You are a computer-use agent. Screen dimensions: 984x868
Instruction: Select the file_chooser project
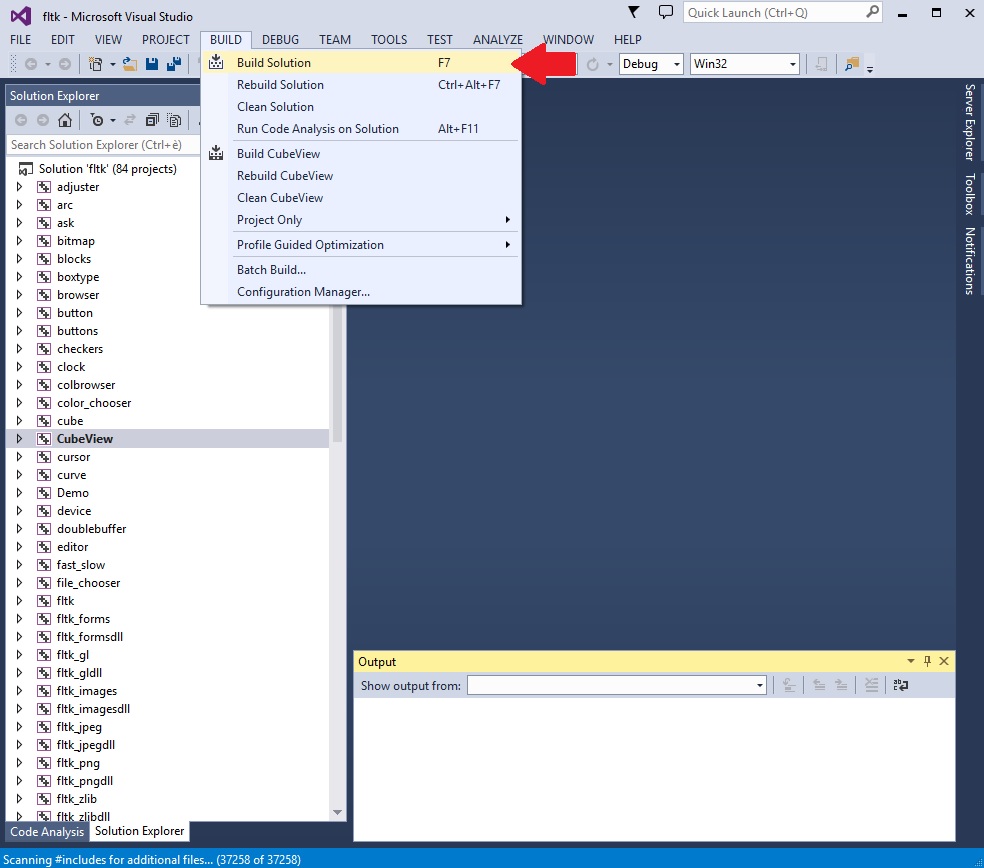pos(88,583)
